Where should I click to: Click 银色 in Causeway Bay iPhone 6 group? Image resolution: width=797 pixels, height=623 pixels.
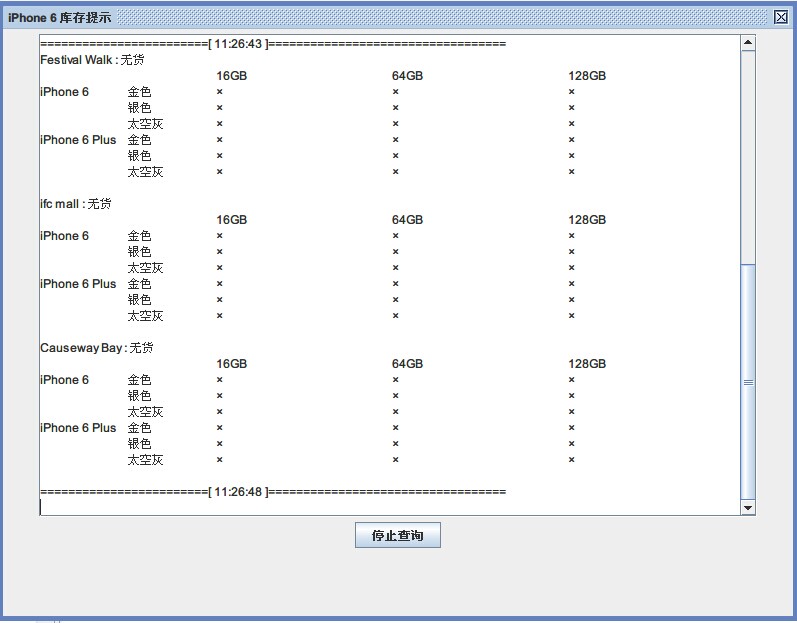pyautogui.click(x=139, y=396)
